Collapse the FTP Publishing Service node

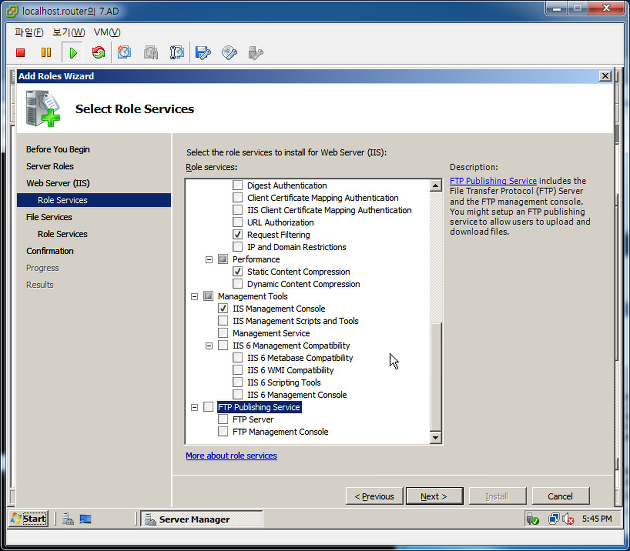pos(194,408)
